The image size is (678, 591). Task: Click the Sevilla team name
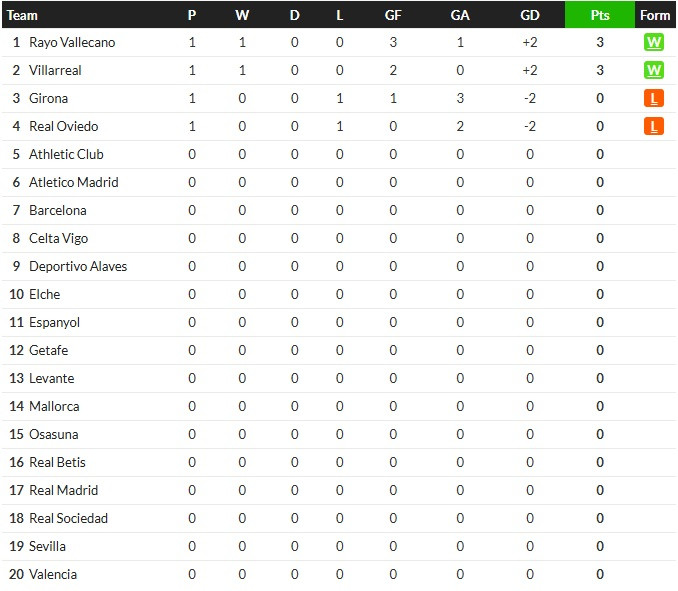47,546
